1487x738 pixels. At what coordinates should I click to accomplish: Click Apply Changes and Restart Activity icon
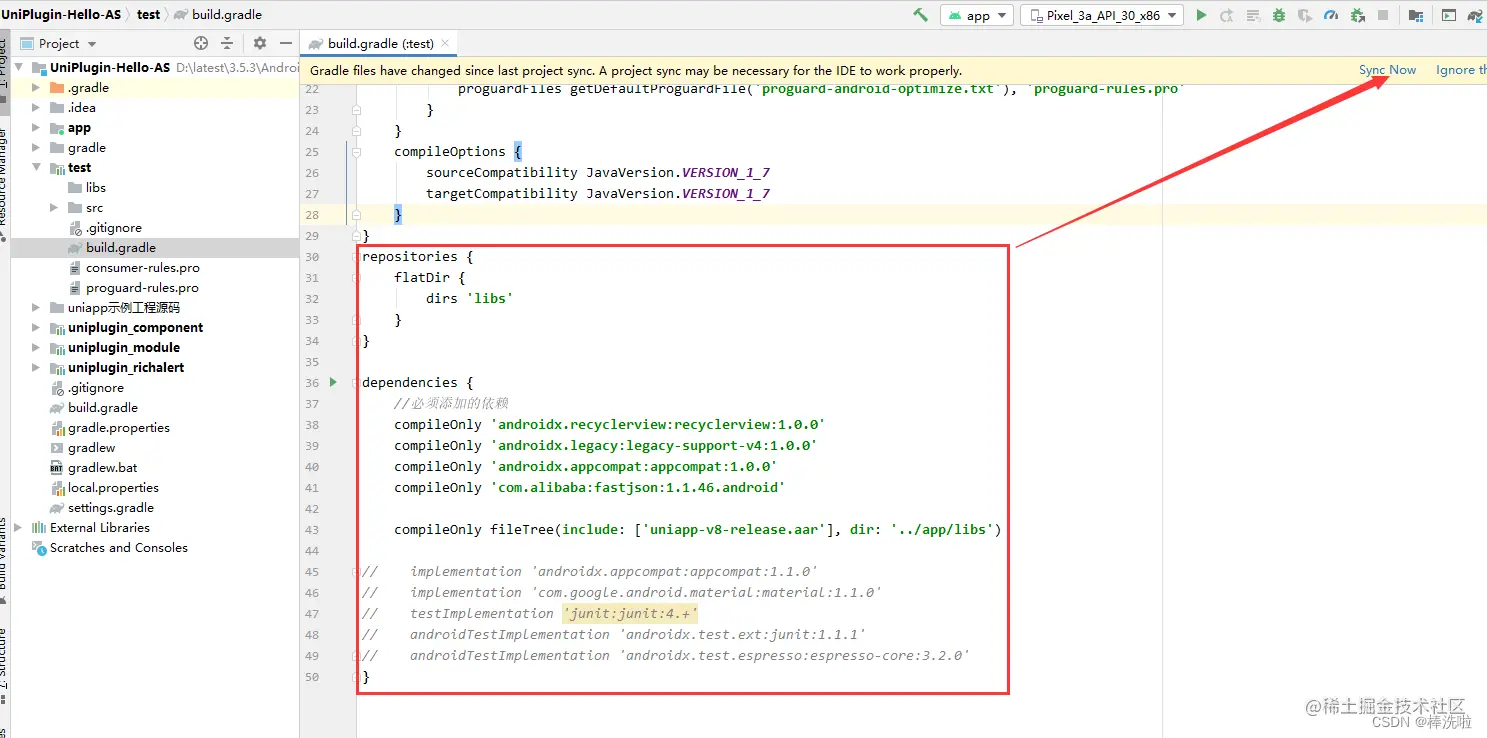coord(1227,15)
